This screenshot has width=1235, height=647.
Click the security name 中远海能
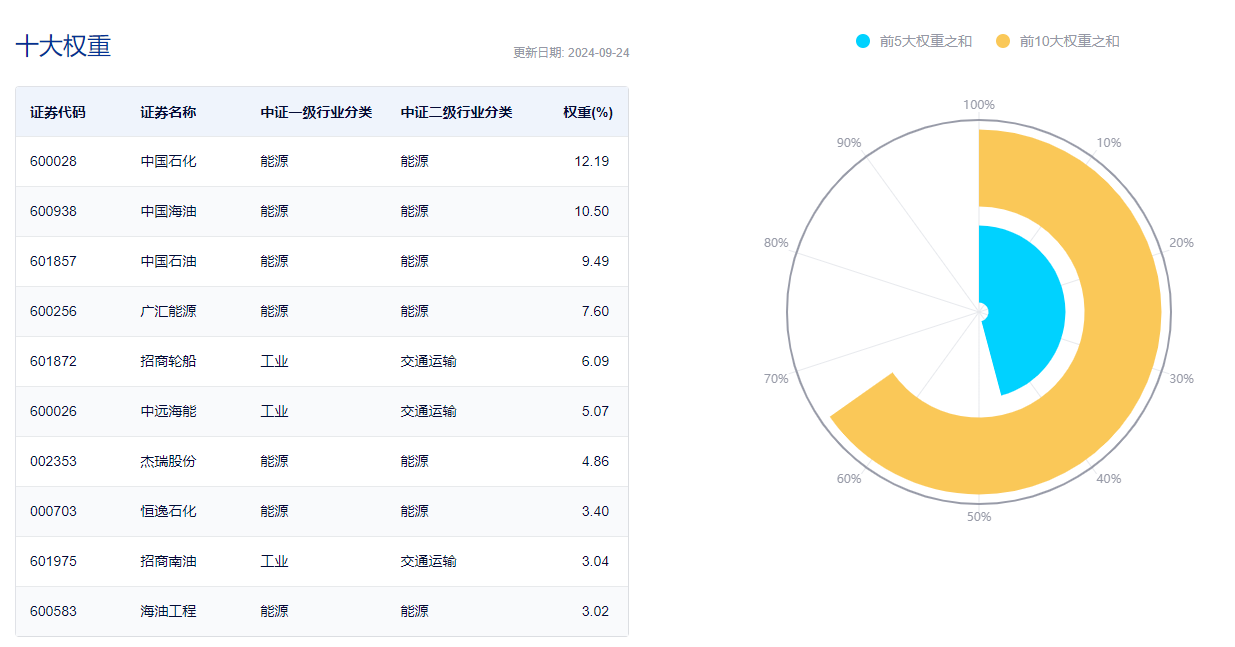coord(168,411)
